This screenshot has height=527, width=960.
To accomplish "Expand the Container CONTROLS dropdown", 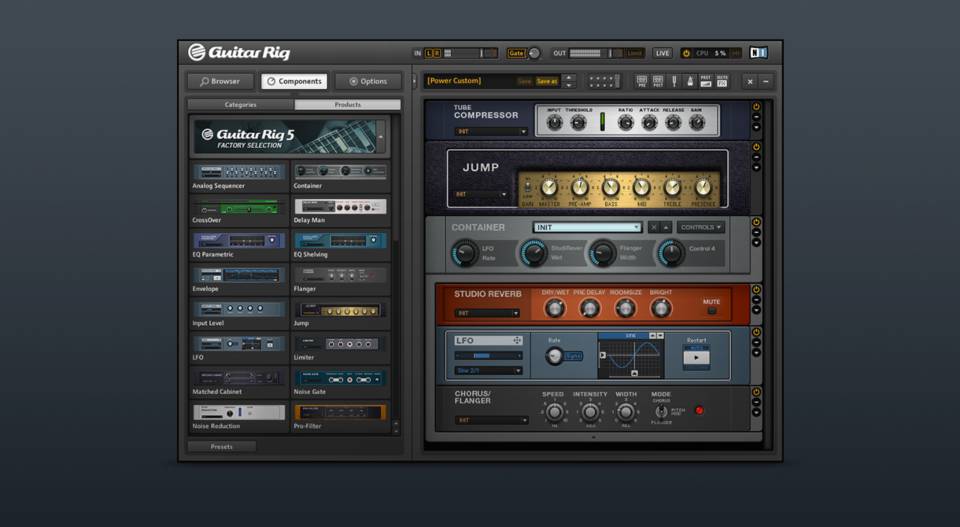I will (701, 227).
